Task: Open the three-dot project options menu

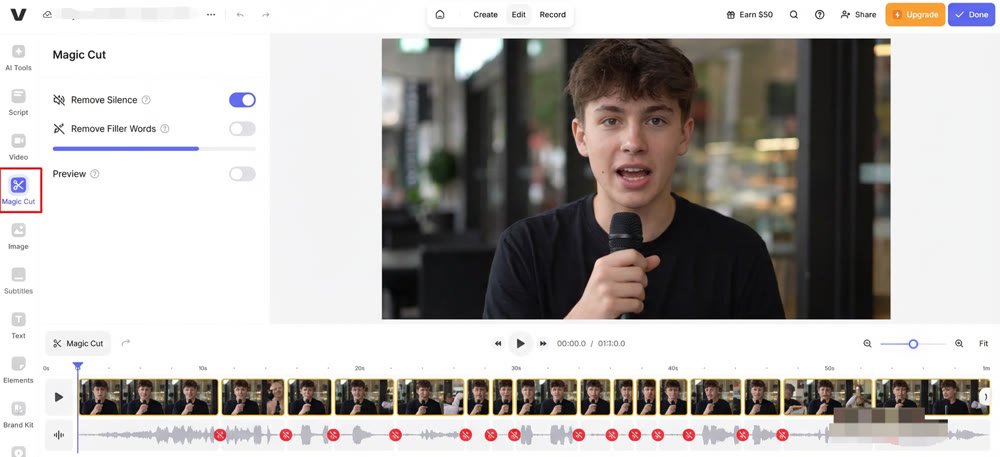Action: (211, 15)
